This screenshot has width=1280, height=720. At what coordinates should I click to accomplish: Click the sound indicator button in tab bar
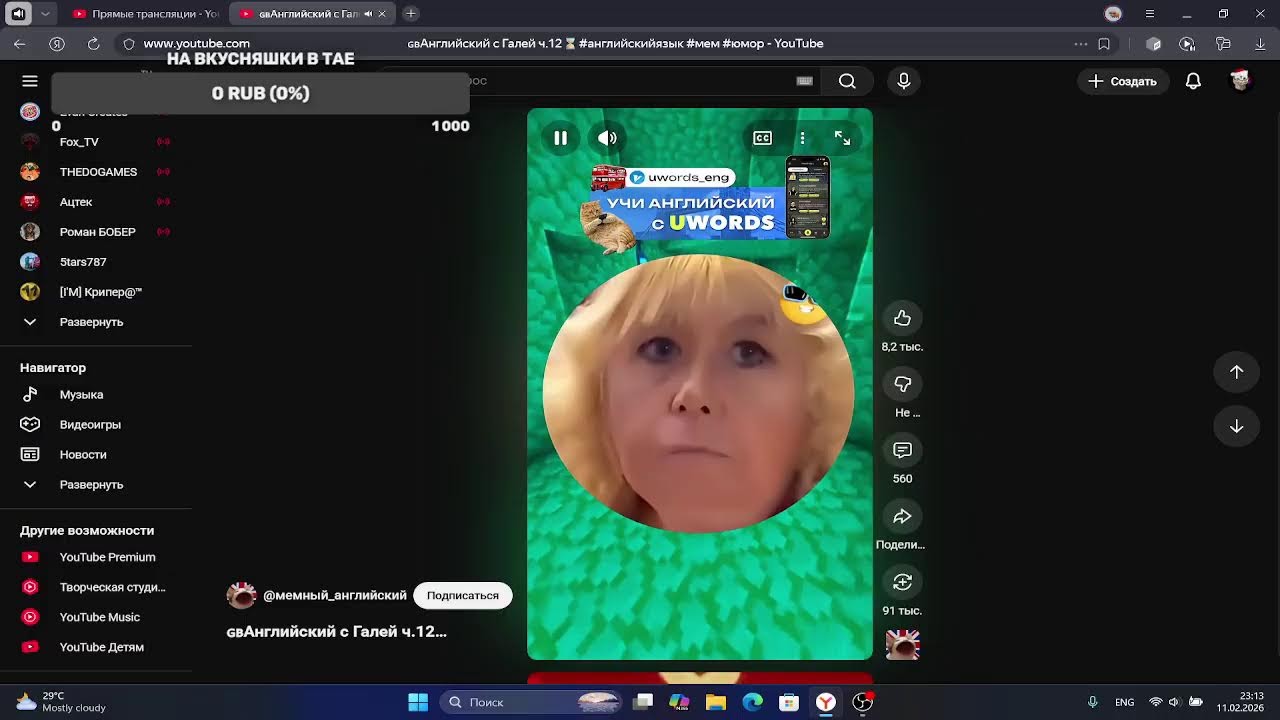pyautogui.click(x=18, y=14)
